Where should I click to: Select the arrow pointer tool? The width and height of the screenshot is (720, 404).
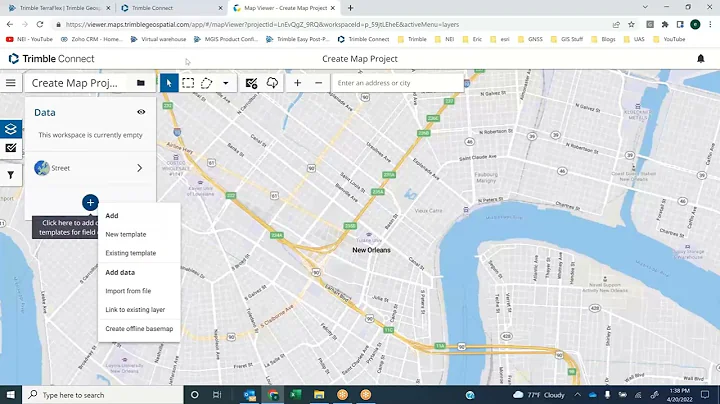pyautogui.click(x=169, y=83)
